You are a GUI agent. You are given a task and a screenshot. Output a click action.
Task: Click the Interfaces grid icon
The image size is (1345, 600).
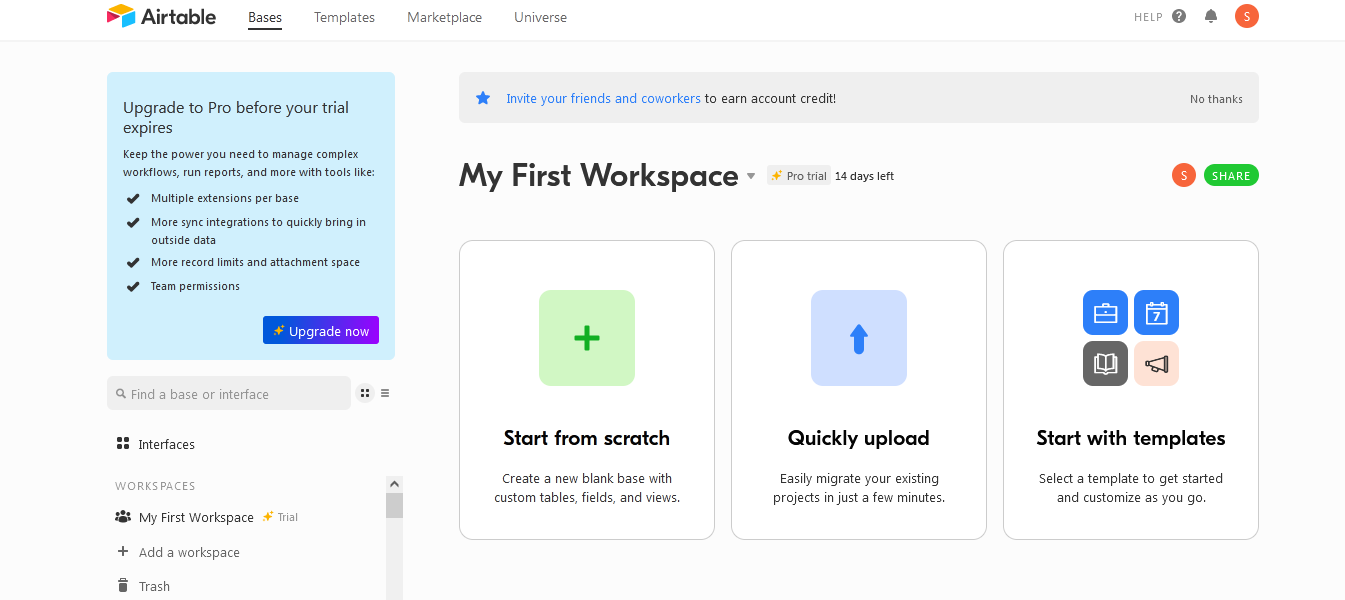[123, 443]
